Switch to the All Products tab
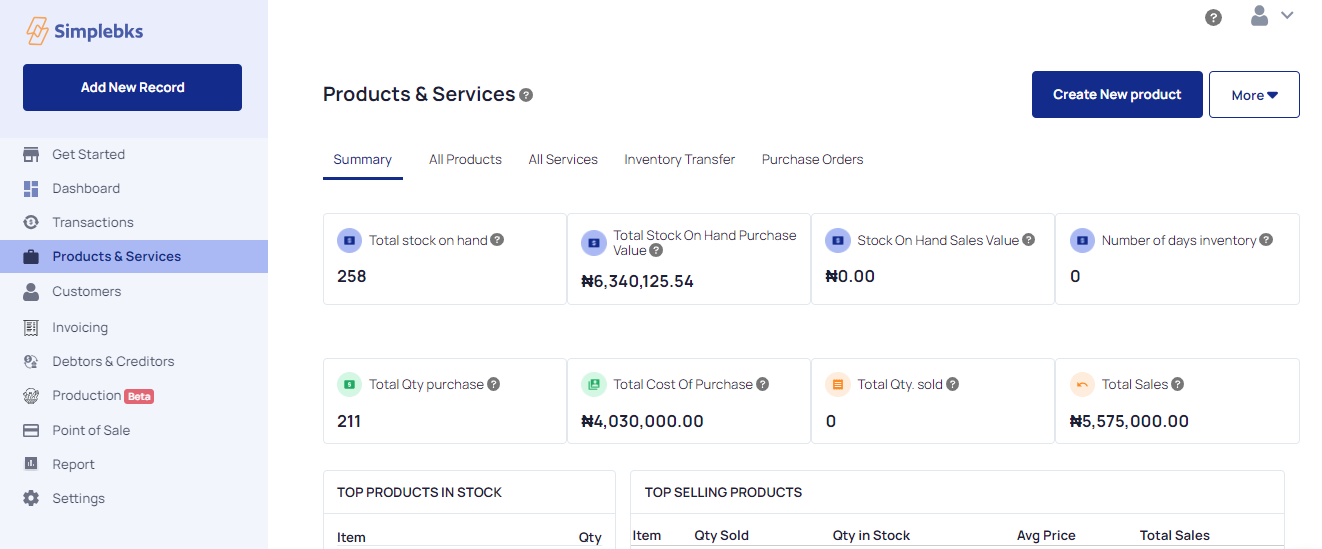 click(465, 159)
